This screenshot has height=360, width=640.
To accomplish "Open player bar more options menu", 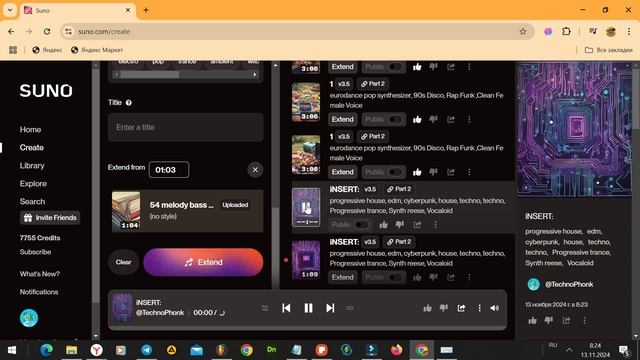I will point(479,308).
